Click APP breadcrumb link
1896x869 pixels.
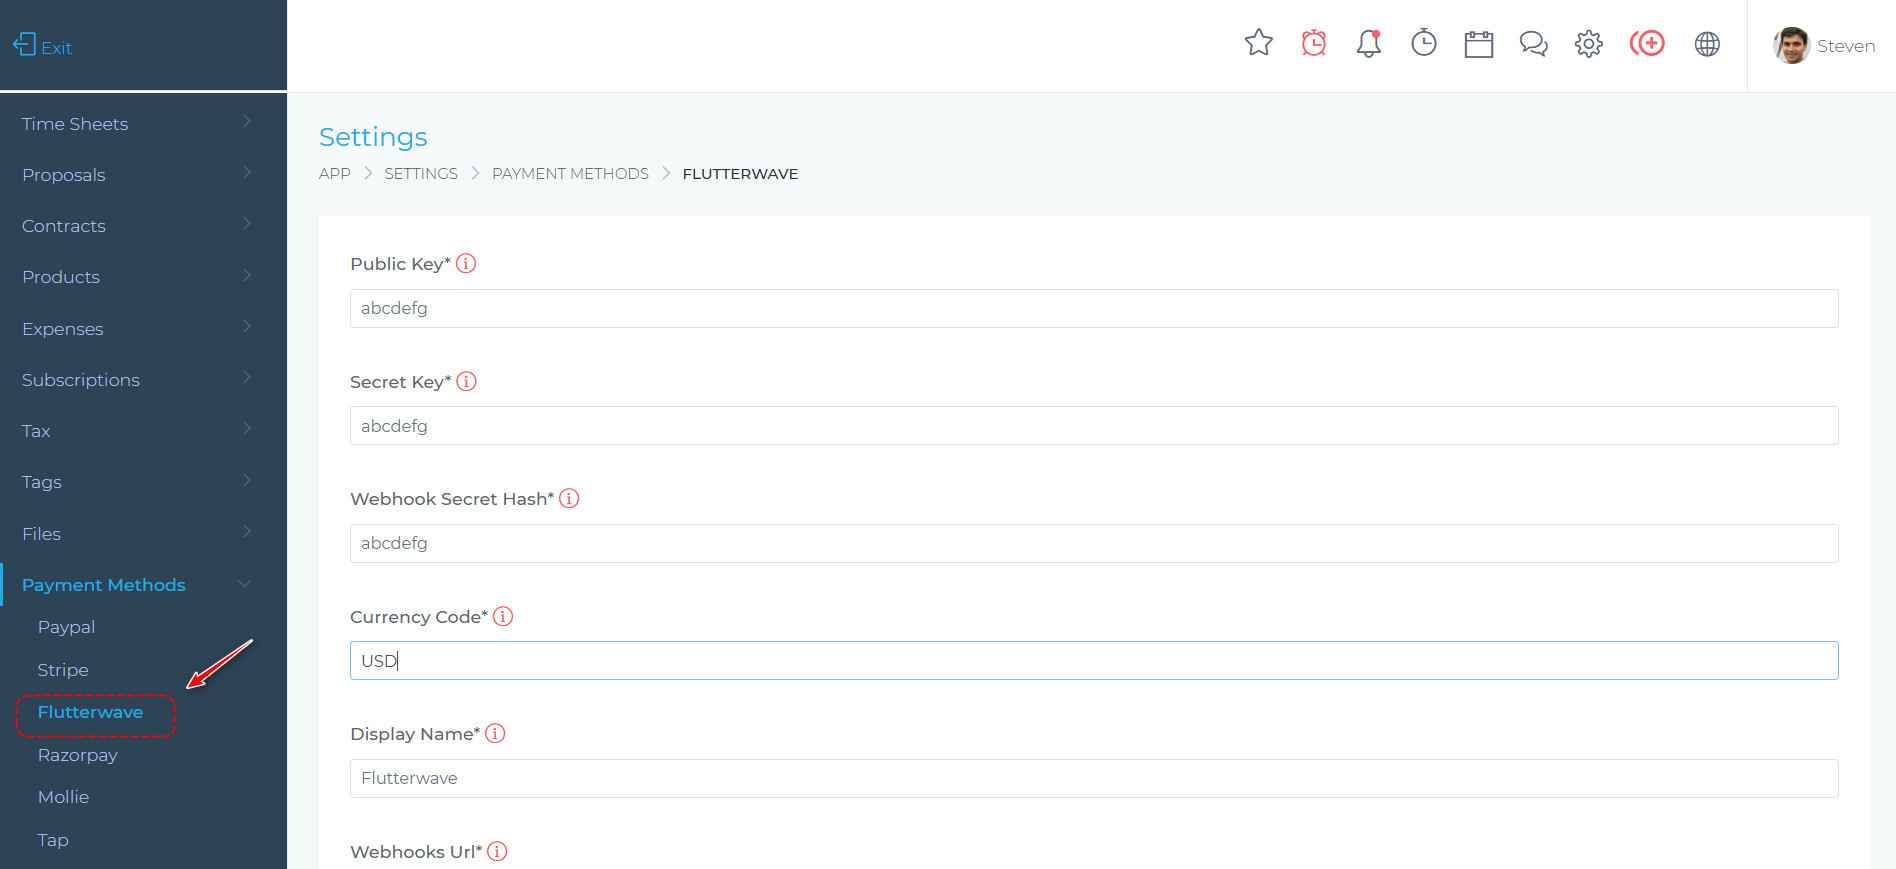[x=335, y=174]
